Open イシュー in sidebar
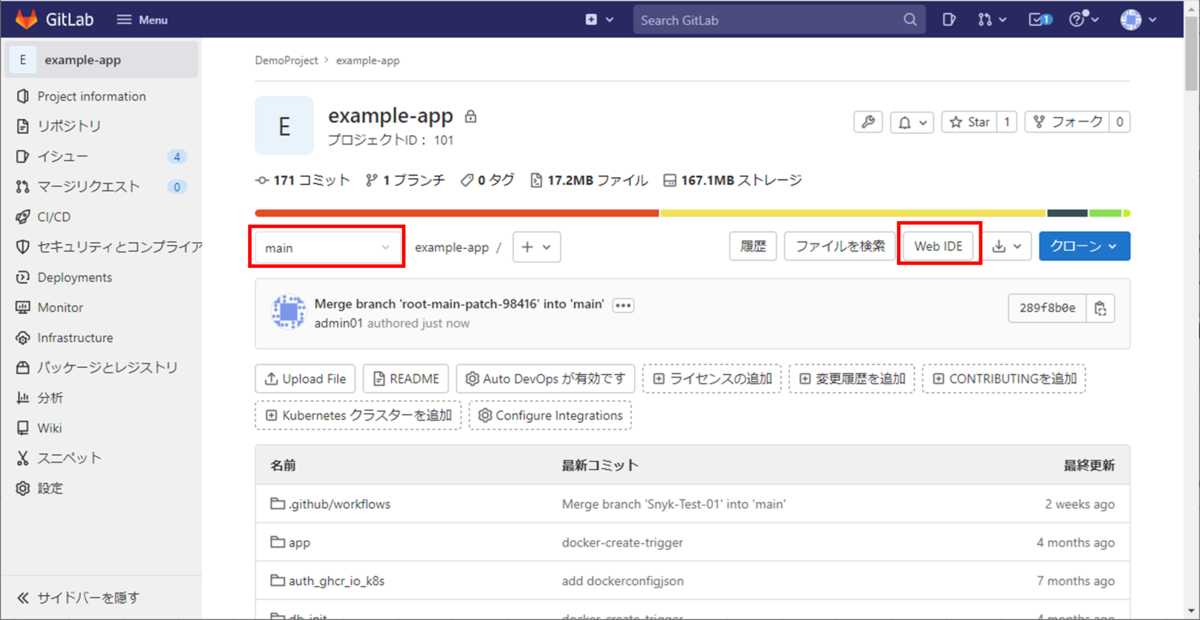The image size is (1200, 620). coord(63,157)
